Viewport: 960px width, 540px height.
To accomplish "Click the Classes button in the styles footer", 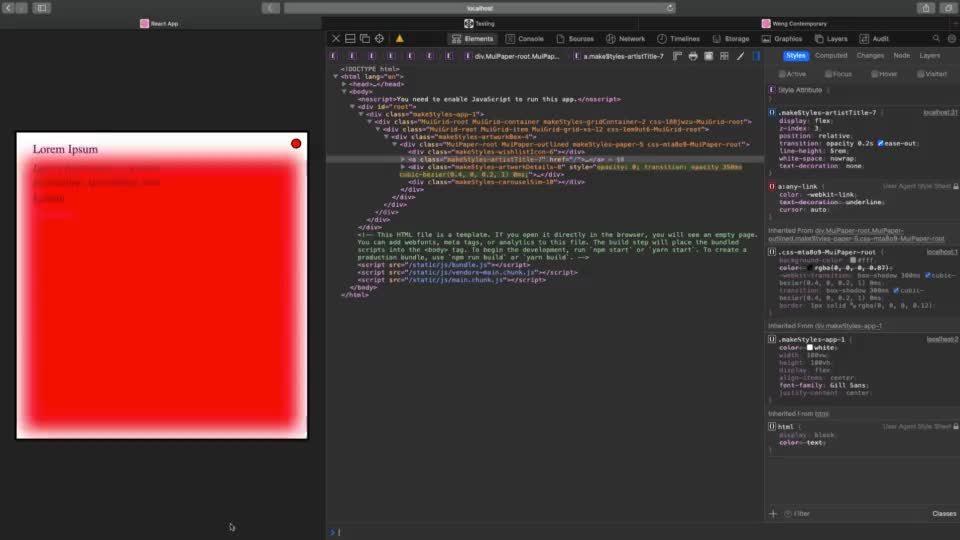I will (x=943, y=514).
